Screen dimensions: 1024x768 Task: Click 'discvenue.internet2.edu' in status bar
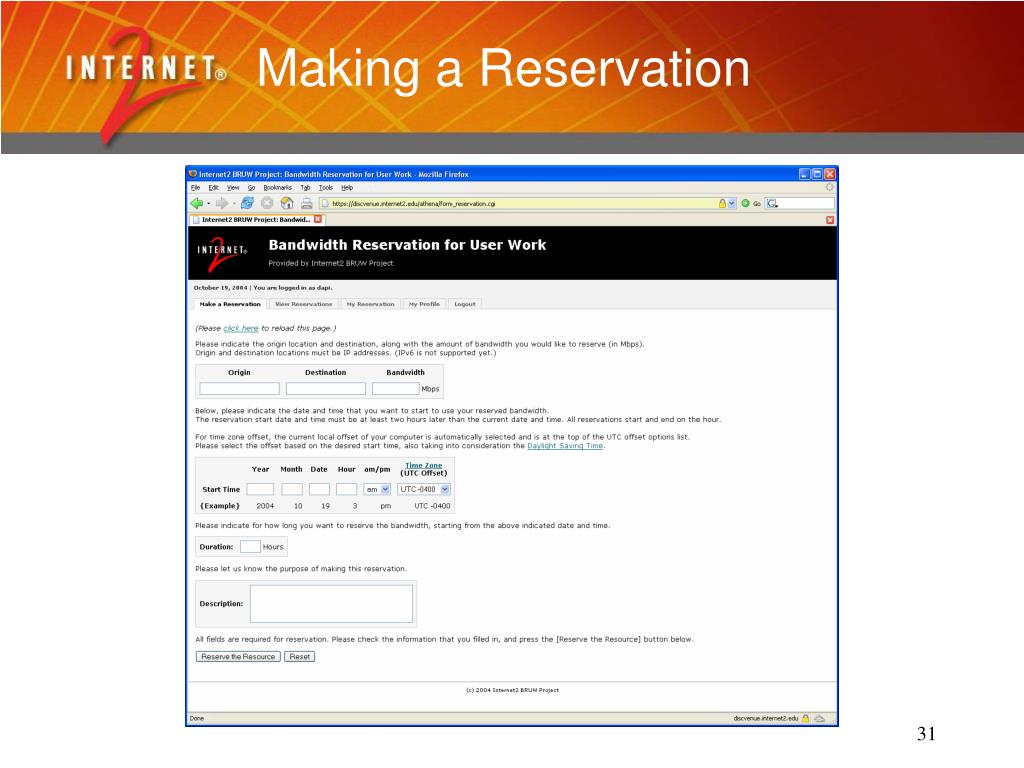point(765,718)
